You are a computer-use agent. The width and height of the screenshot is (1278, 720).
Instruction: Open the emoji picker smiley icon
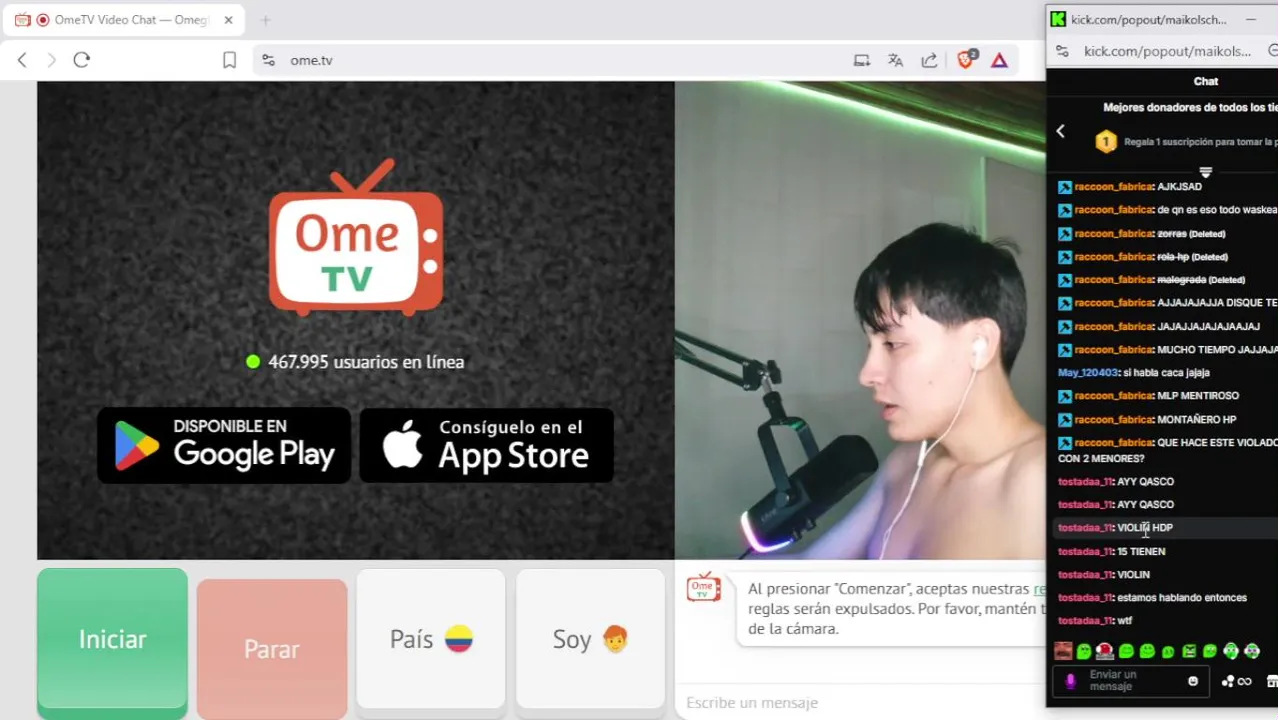click(1193, 681)
